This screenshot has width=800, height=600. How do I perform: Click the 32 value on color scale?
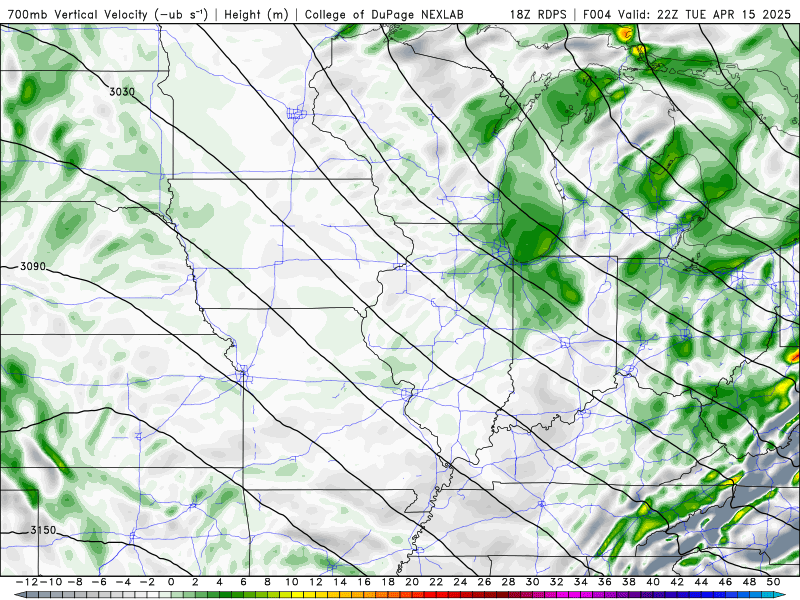pos(557,582)
